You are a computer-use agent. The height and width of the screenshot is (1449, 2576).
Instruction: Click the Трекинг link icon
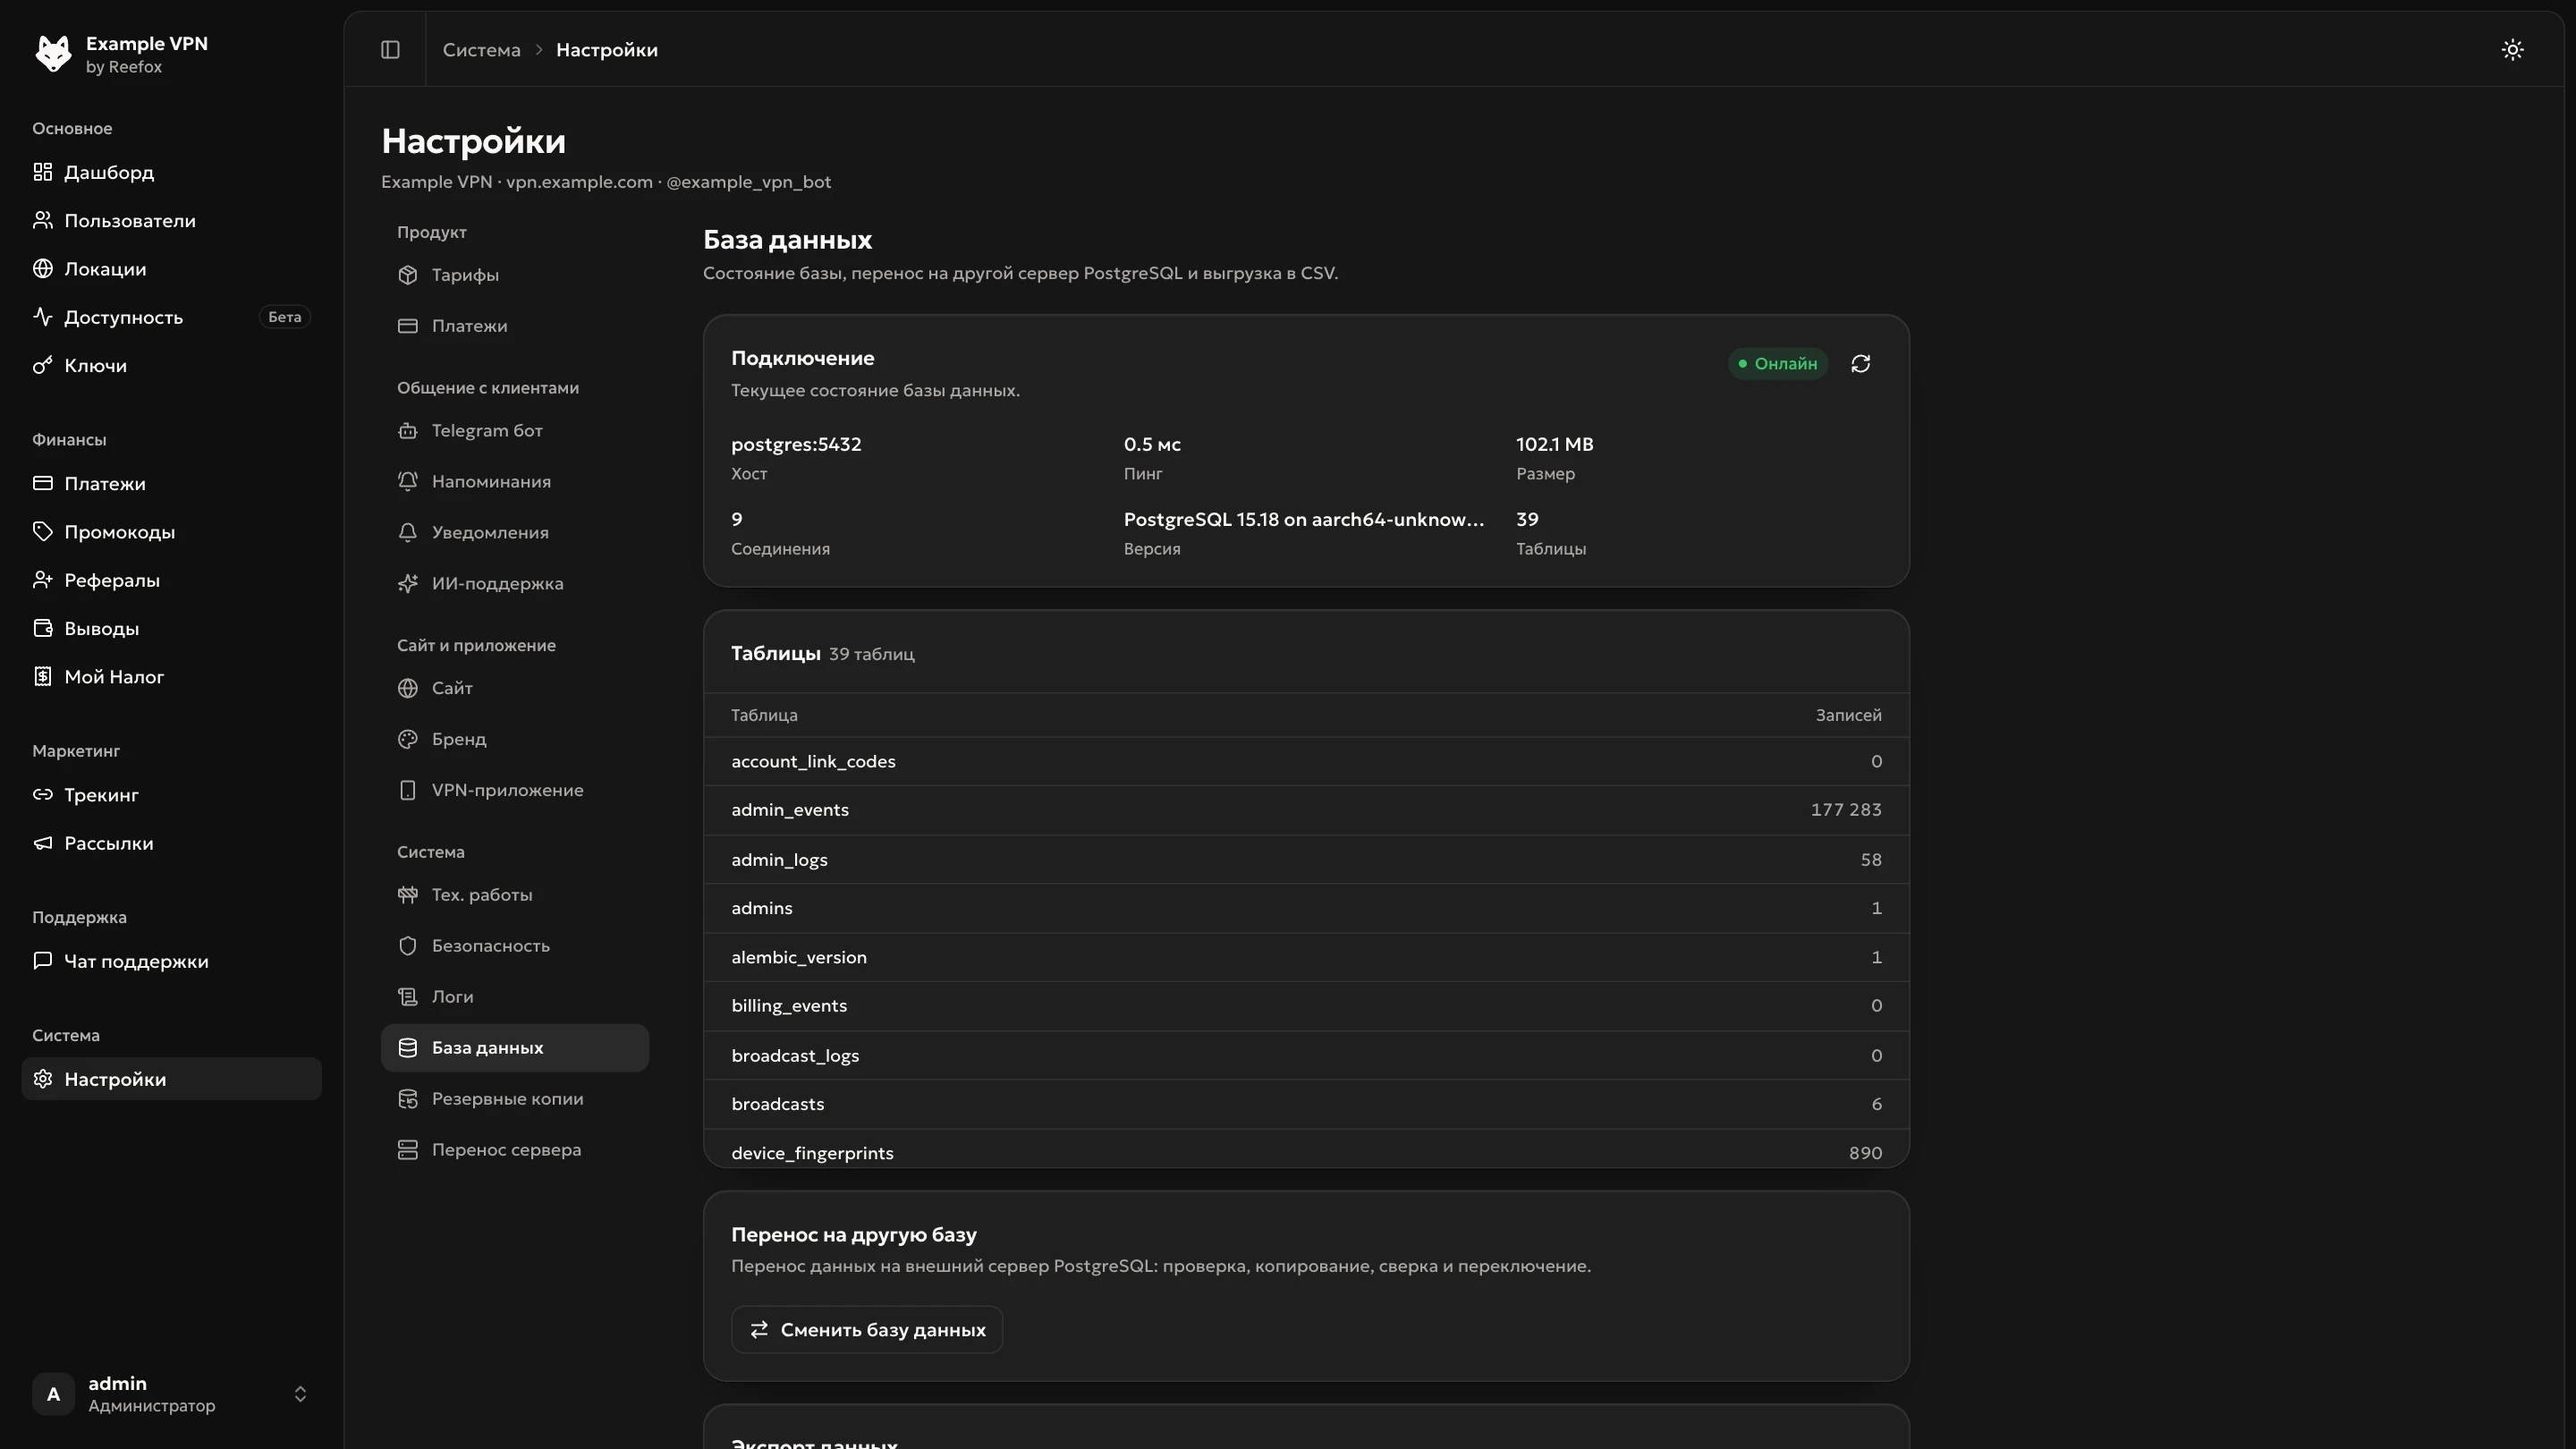(x=42, y=794)
